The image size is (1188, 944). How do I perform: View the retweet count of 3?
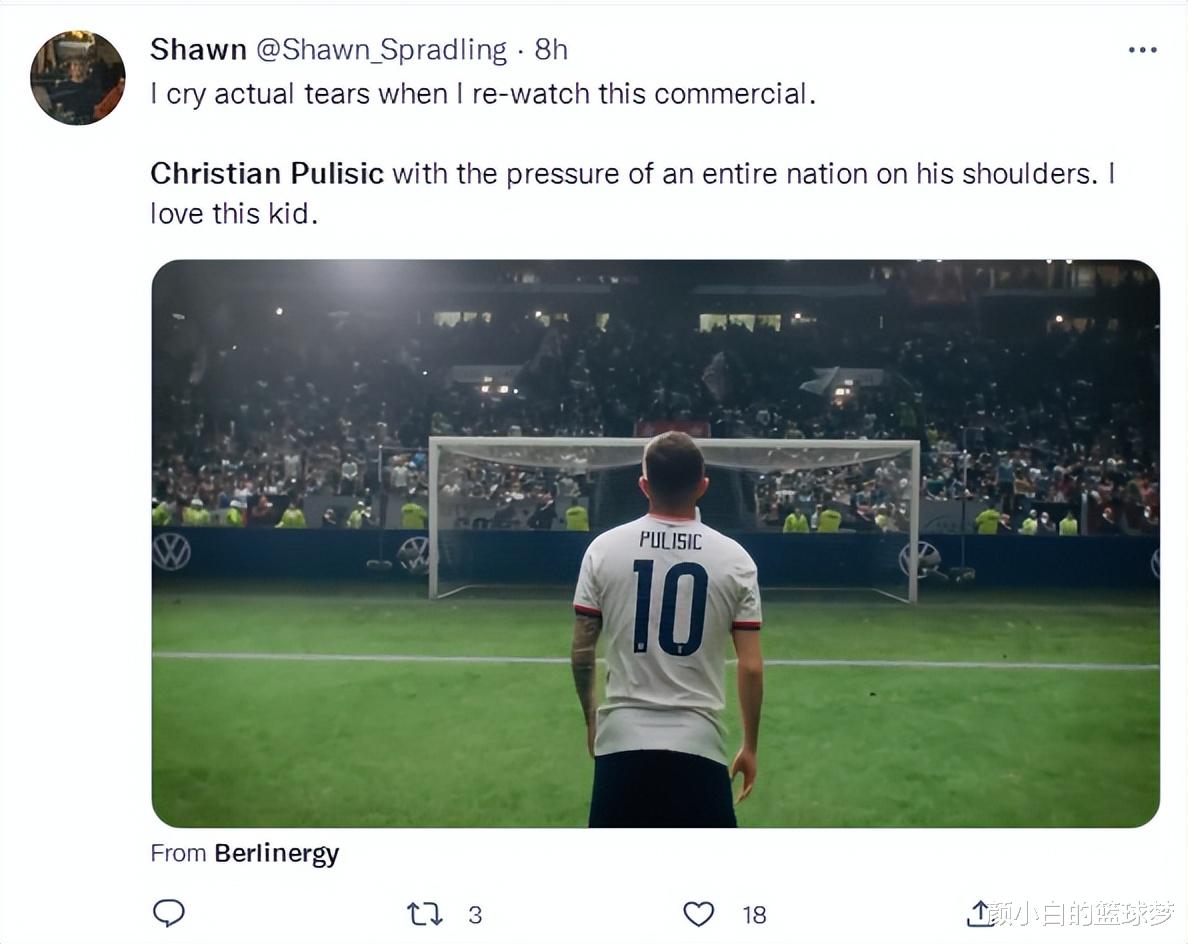tap(475, 914)
